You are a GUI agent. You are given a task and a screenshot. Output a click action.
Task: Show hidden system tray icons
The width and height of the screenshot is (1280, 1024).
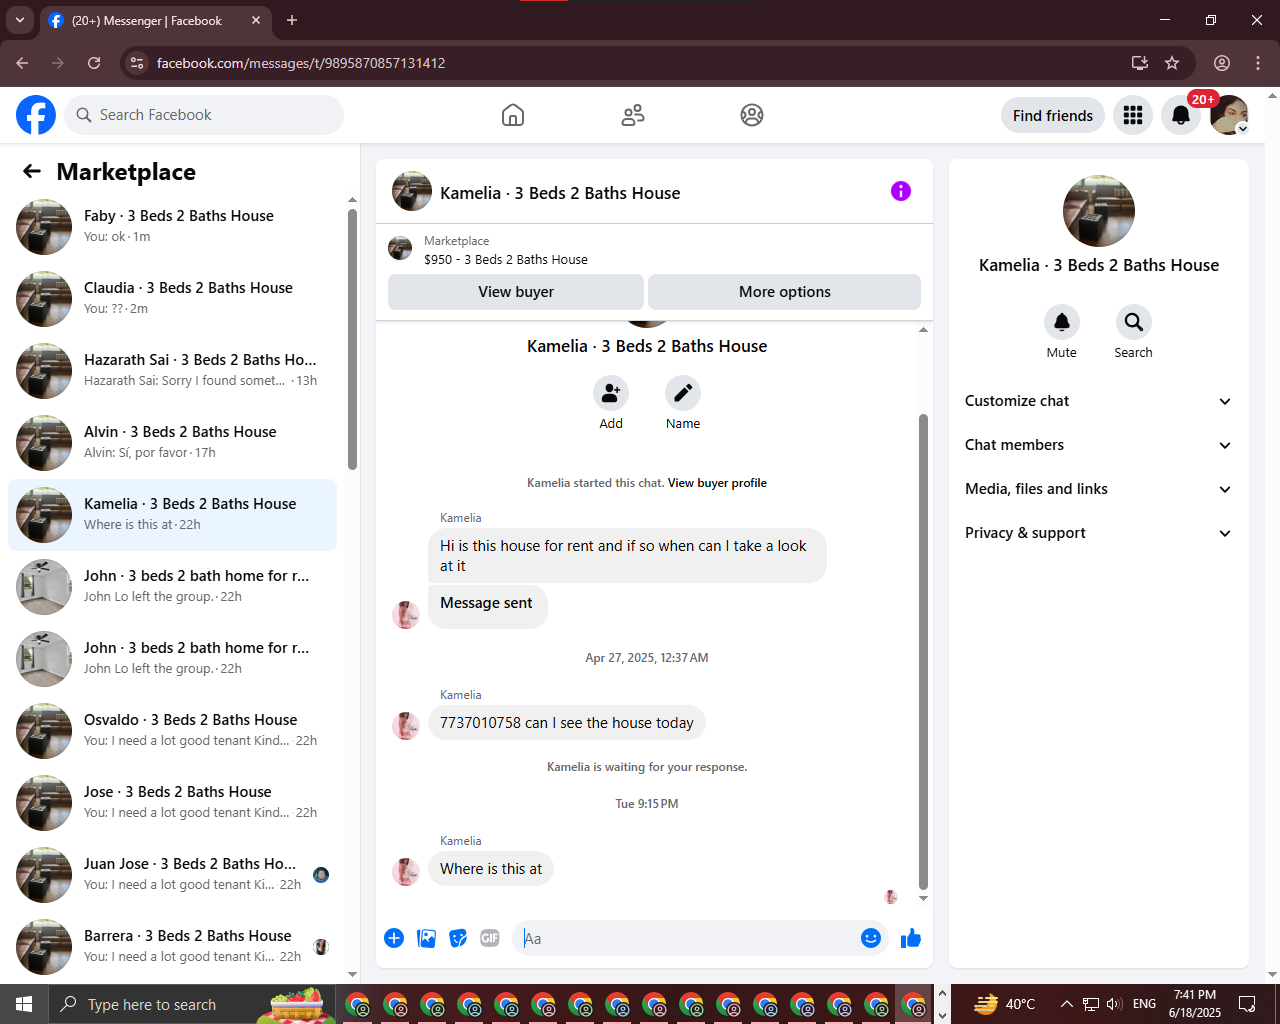pyautogui.click(x=1066, y=1004)
